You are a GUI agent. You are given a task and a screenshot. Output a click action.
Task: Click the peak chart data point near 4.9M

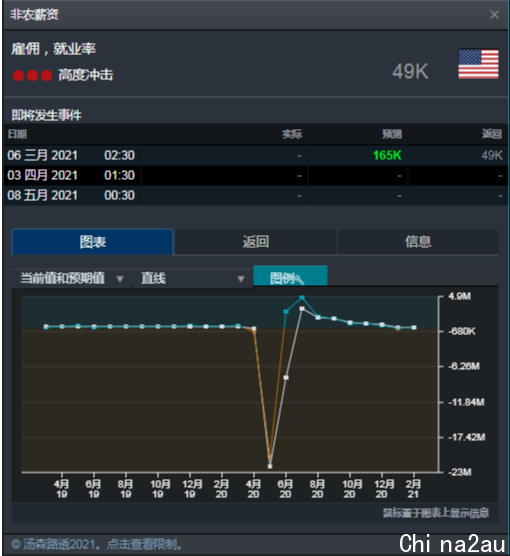click(x=302, y=298)
